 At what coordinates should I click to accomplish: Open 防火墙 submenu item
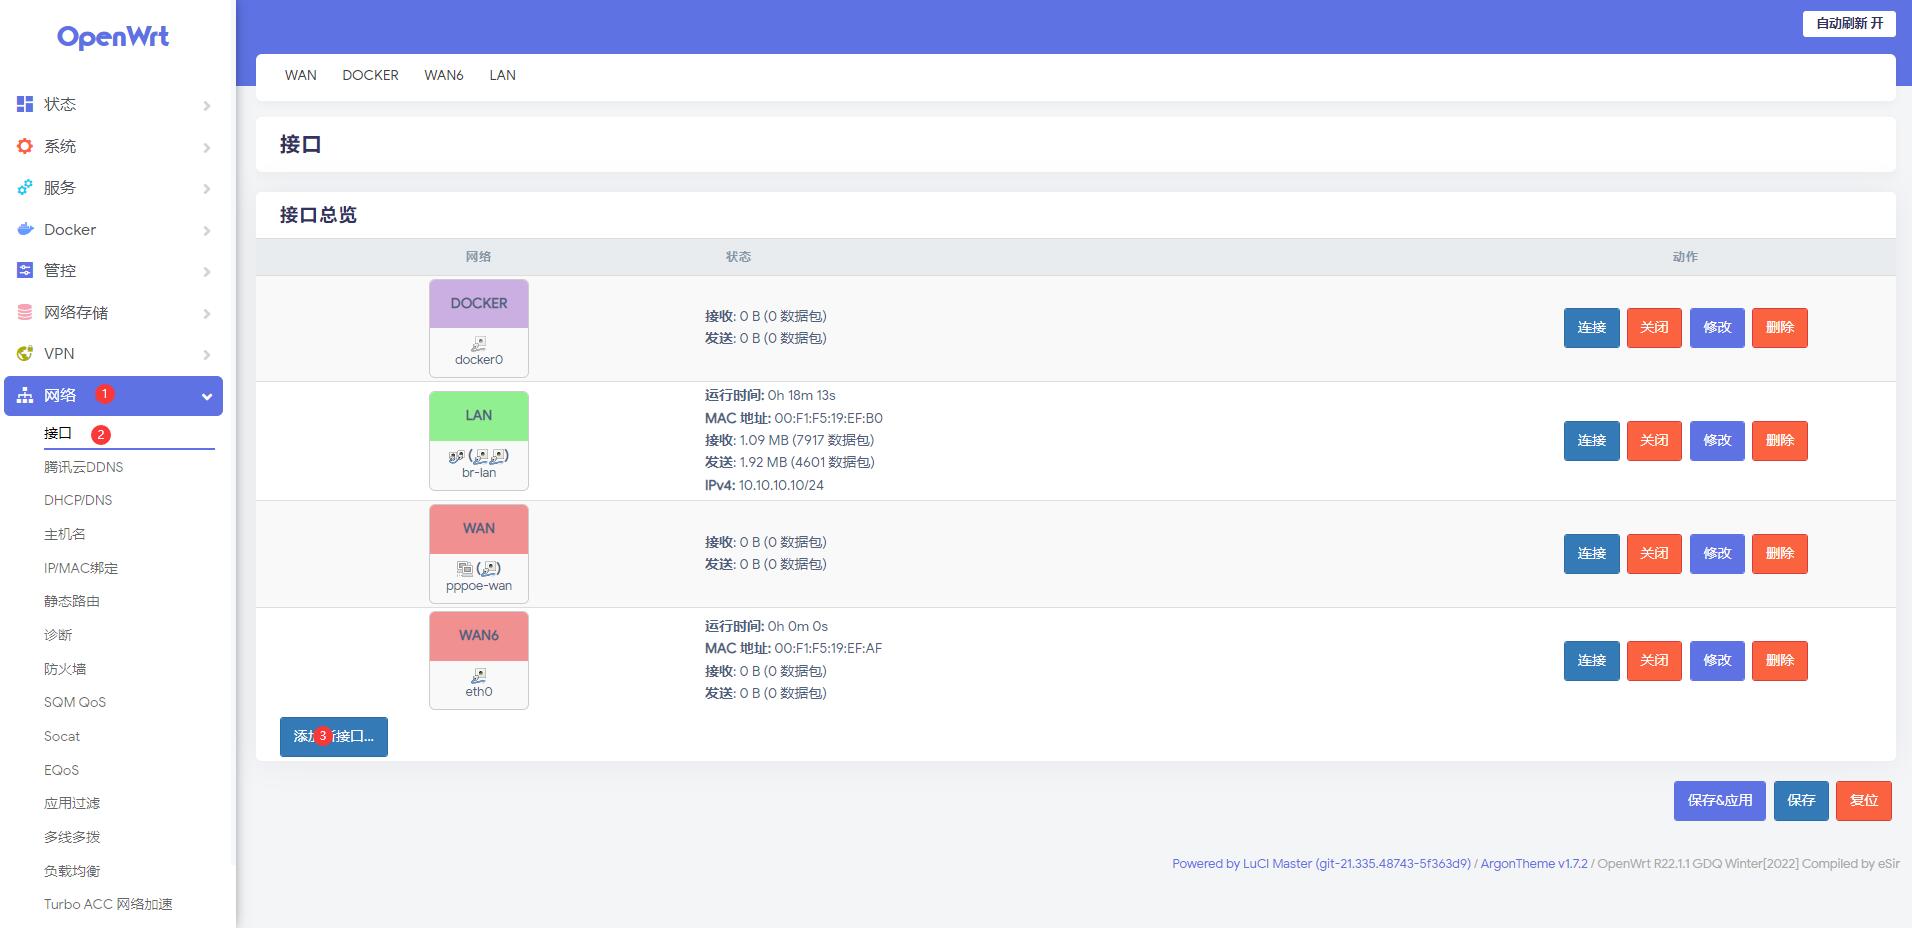click(65, 669)
